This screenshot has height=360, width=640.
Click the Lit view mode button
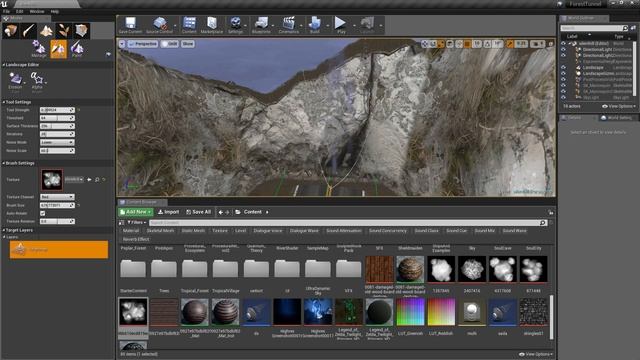[170, 44]
